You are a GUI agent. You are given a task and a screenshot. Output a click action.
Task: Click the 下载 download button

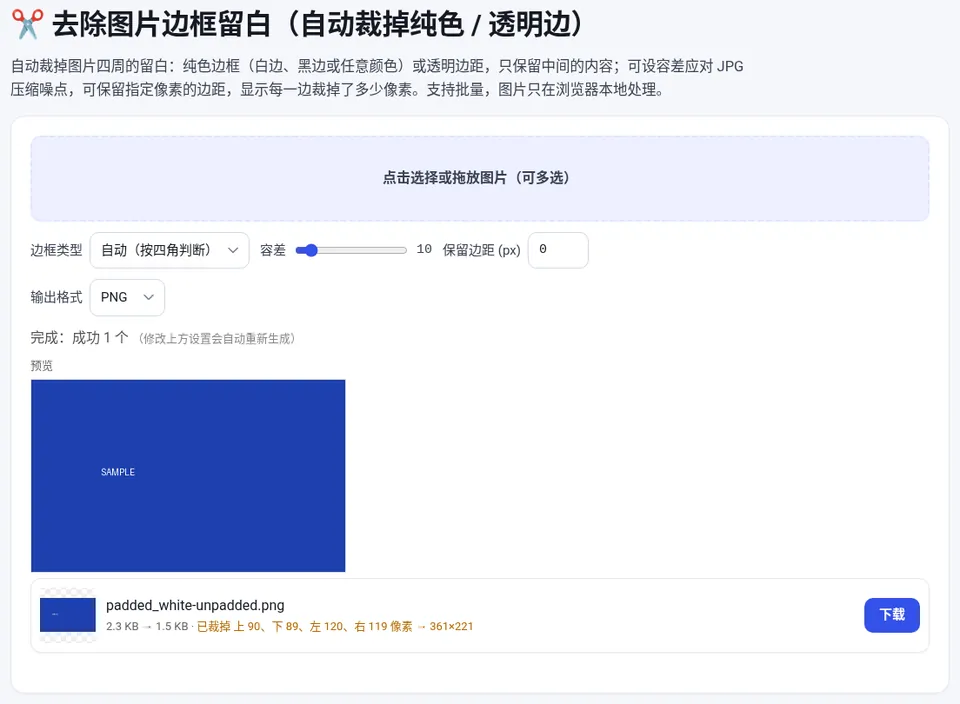[x=891, y=615]
